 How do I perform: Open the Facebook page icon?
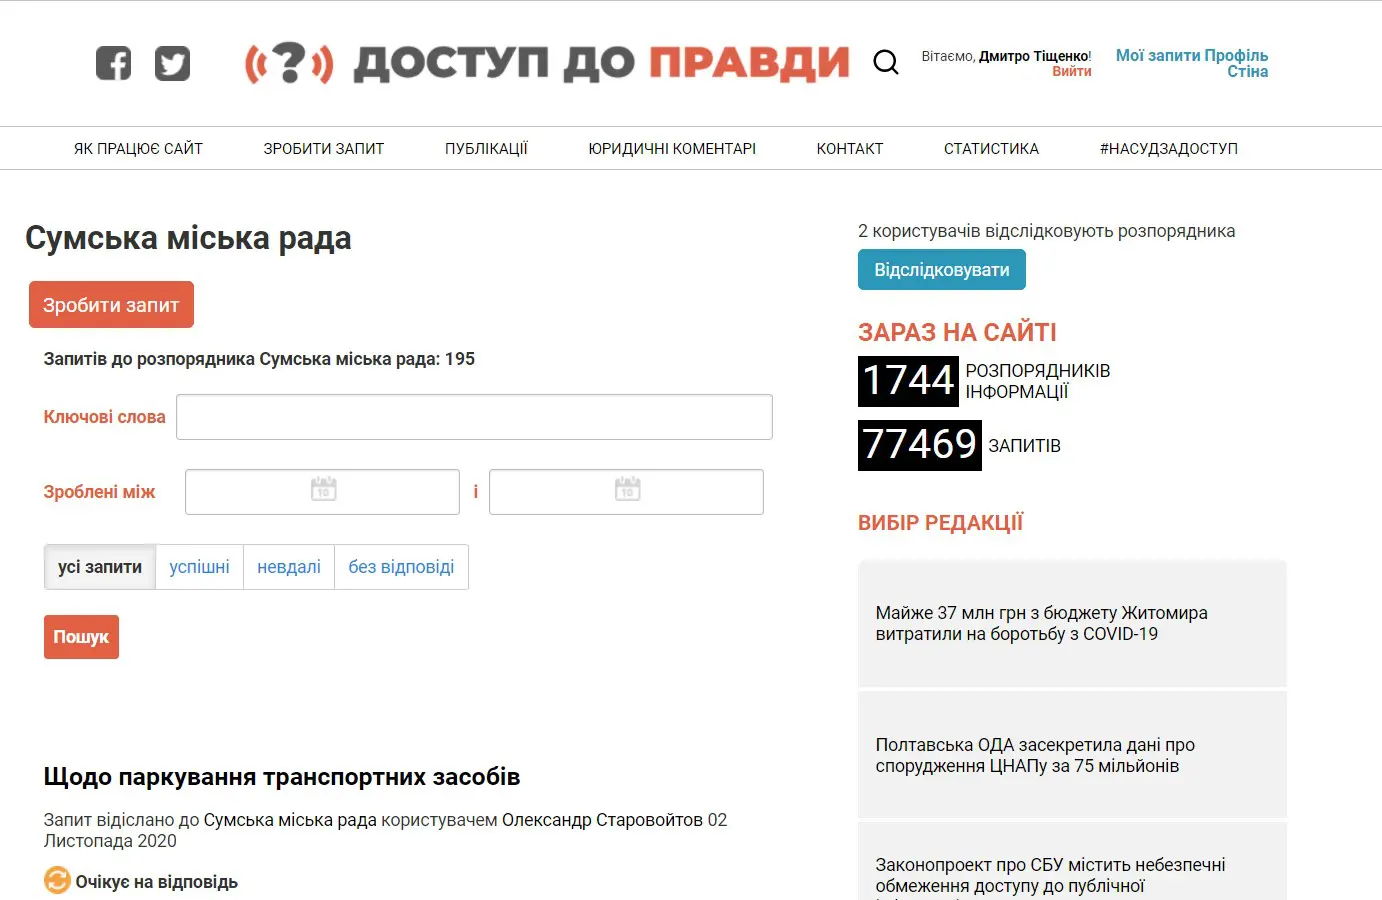click(113, 62)
